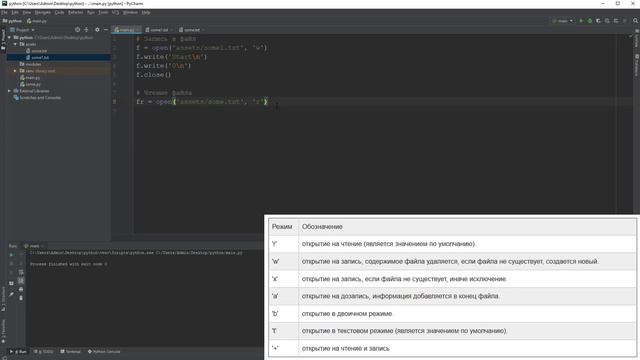Select some1.txt in the project tree

40,58
